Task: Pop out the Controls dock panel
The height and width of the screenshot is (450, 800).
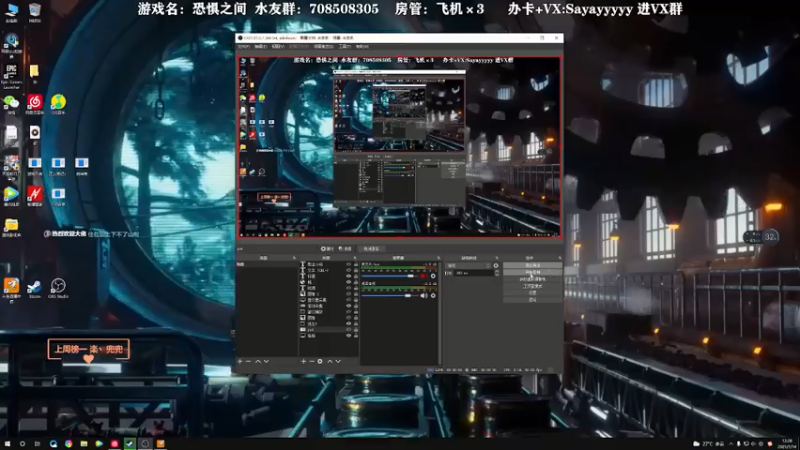Action: [x=560, y=258]
